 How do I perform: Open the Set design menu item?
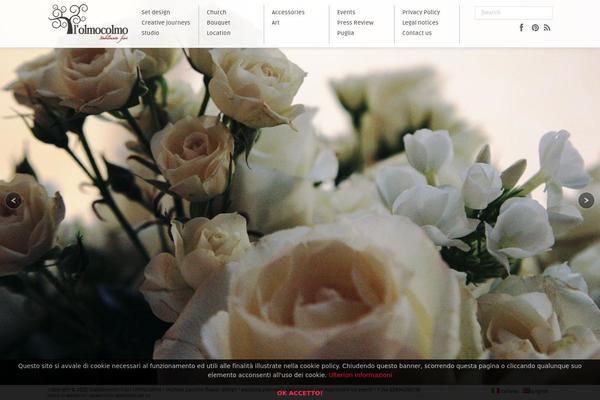156,12
